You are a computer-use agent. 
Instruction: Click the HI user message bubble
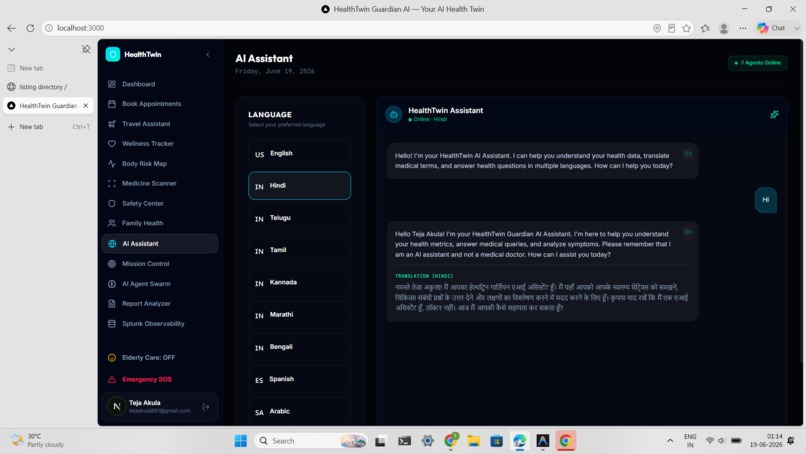coord(765,199)
